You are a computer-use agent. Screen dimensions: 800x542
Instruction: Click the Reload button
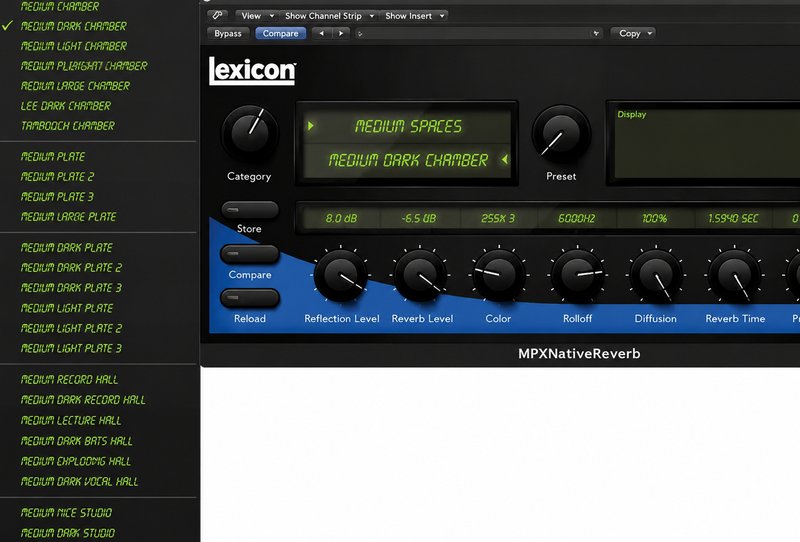point(249,298)
